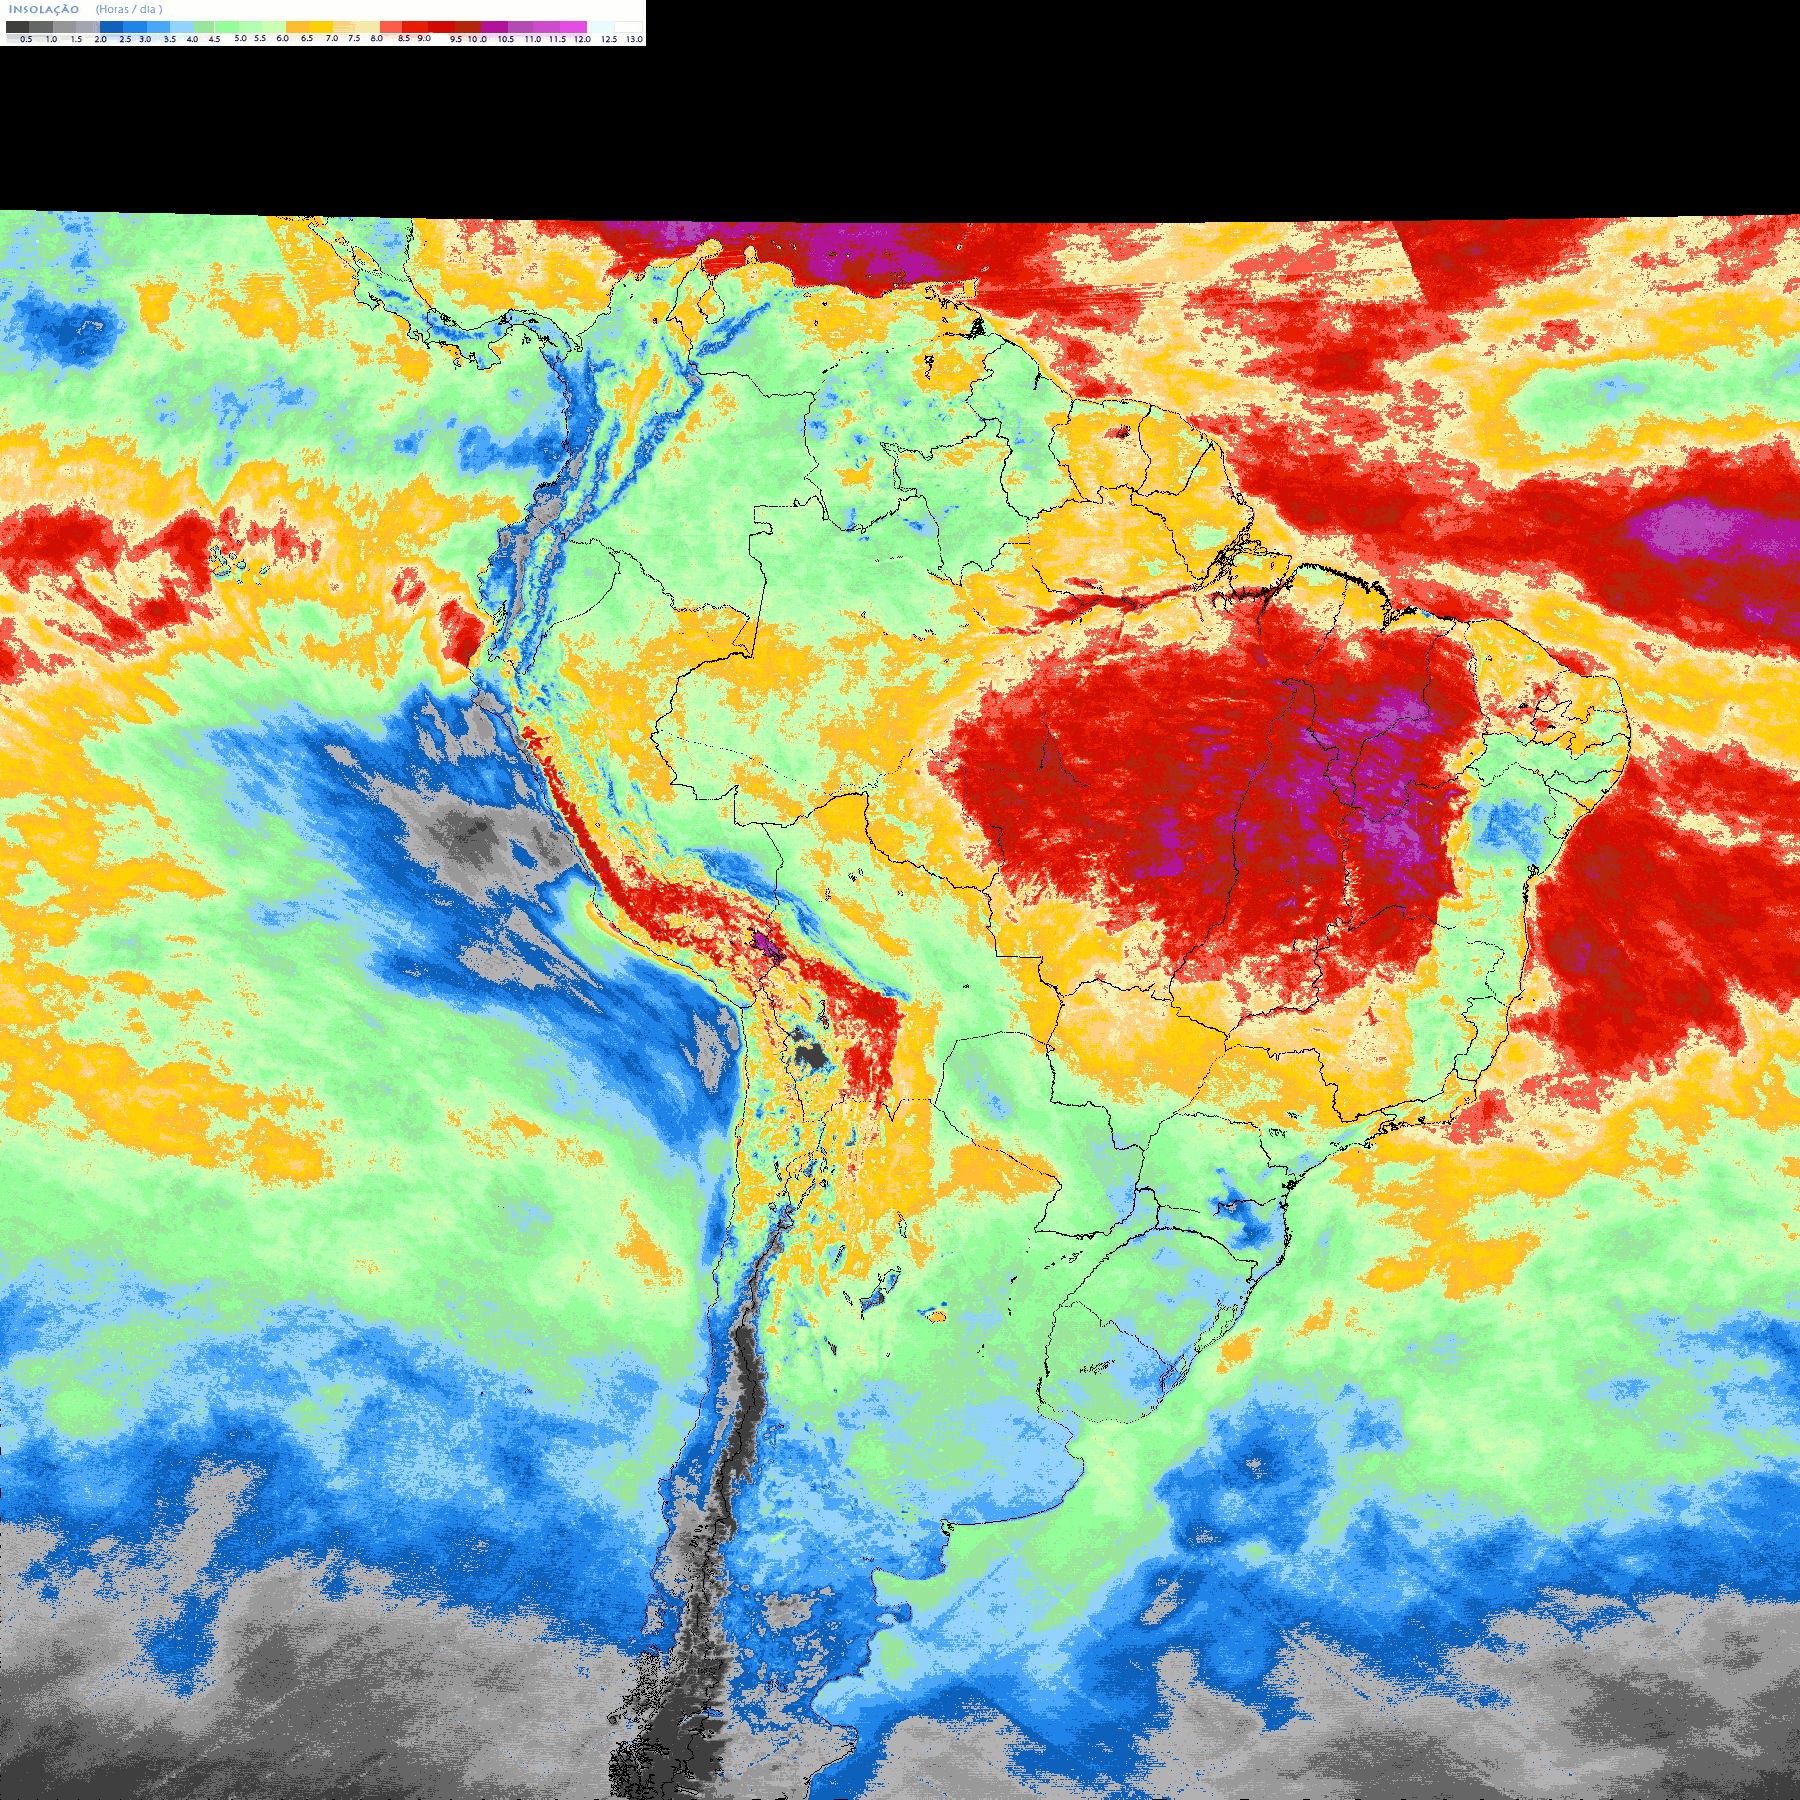Click the 4.0 legend value
Screen dimensions: 1800x1800
click(x=192, y=39)
